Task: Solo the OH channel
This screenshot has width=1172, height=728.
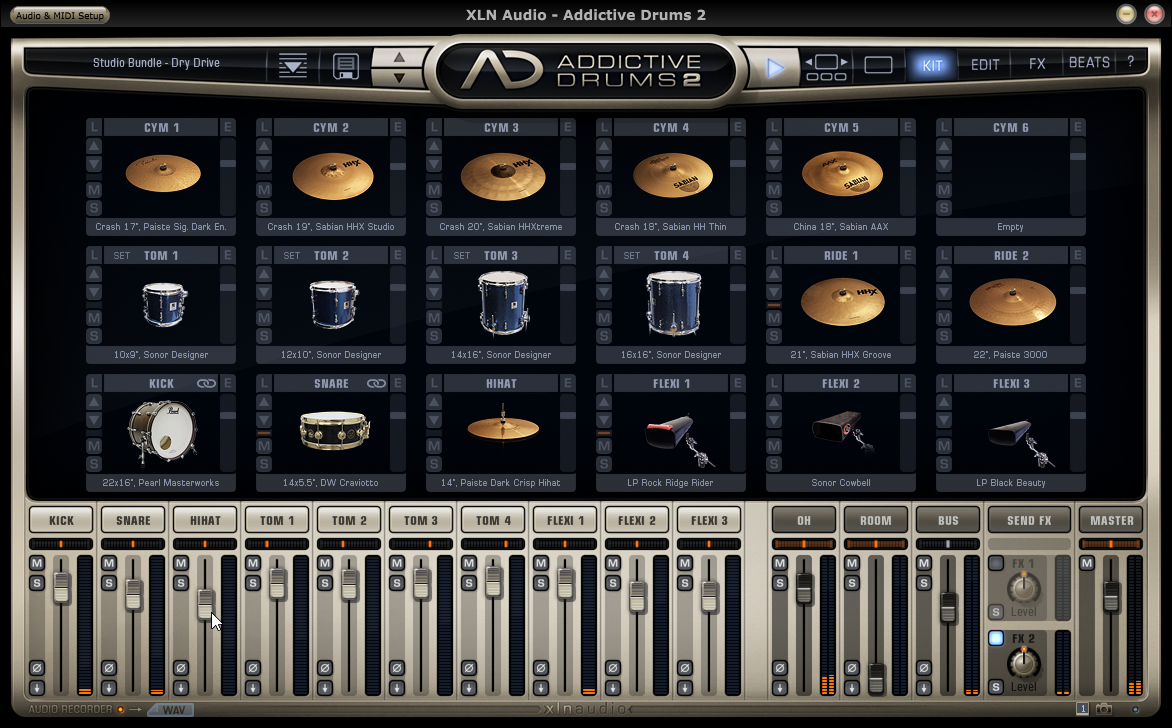Action: 780,583
